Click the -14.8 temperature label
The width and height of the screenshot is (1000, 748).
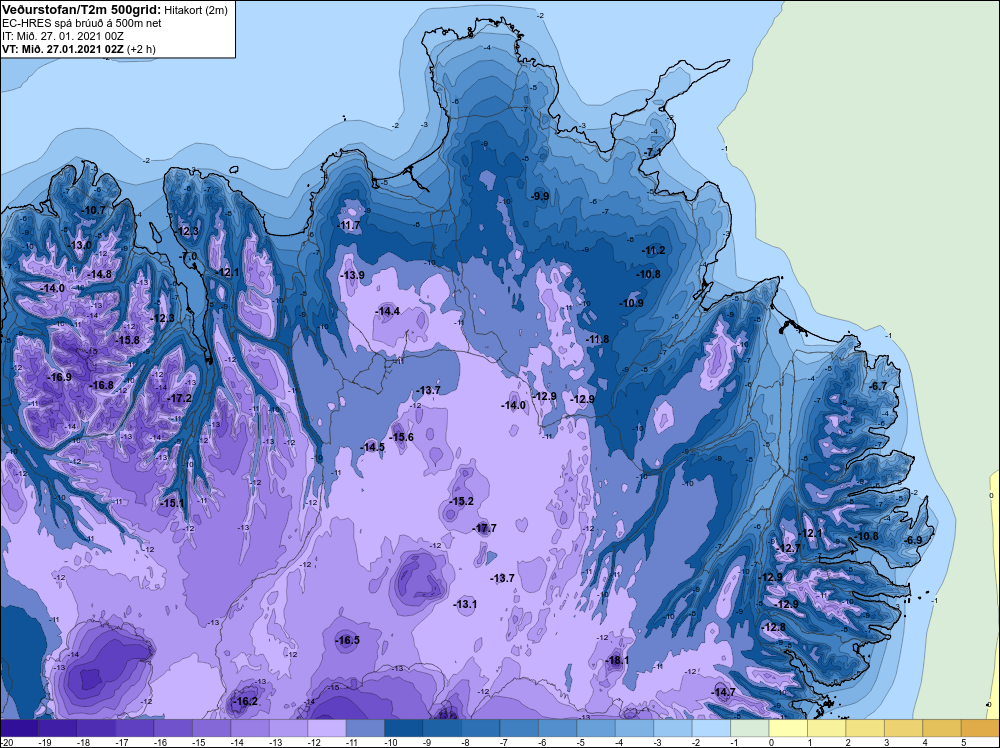coord(100,274)
